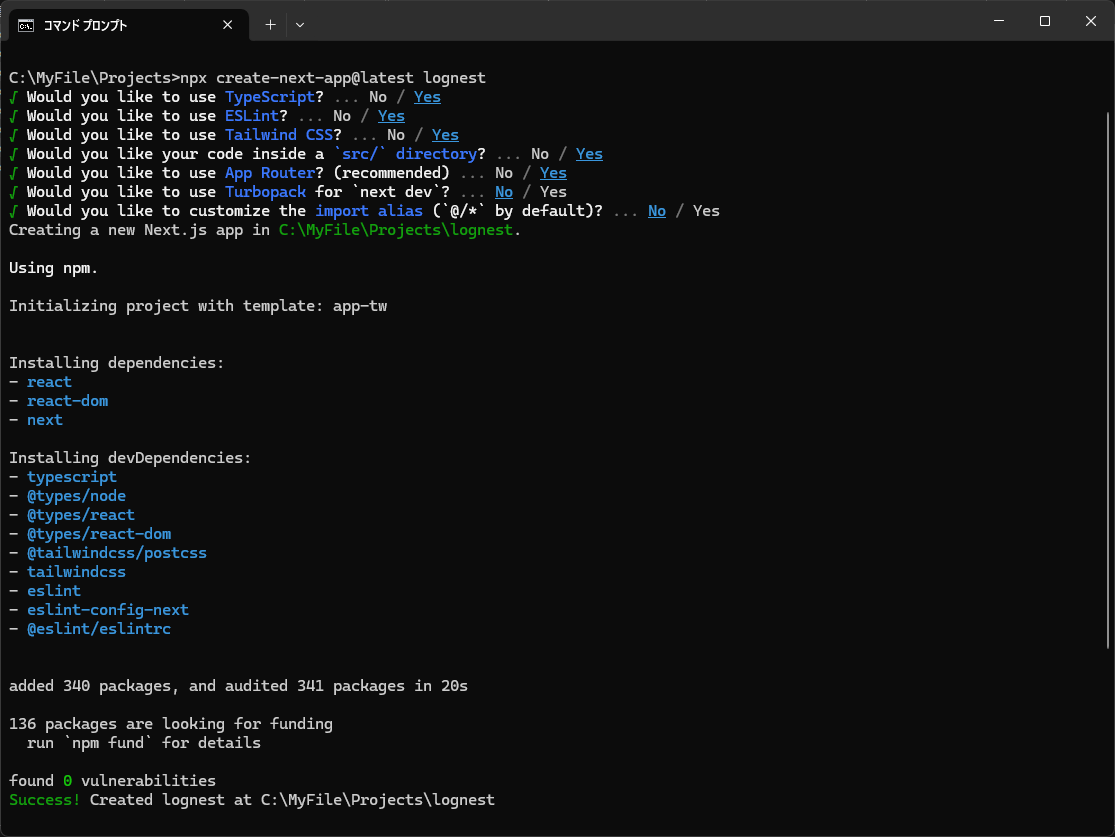The height and width of the screenshot is (837, 1115).
Task: Click the 'Yes' answer for src/ directory
Action: [589, 154]
